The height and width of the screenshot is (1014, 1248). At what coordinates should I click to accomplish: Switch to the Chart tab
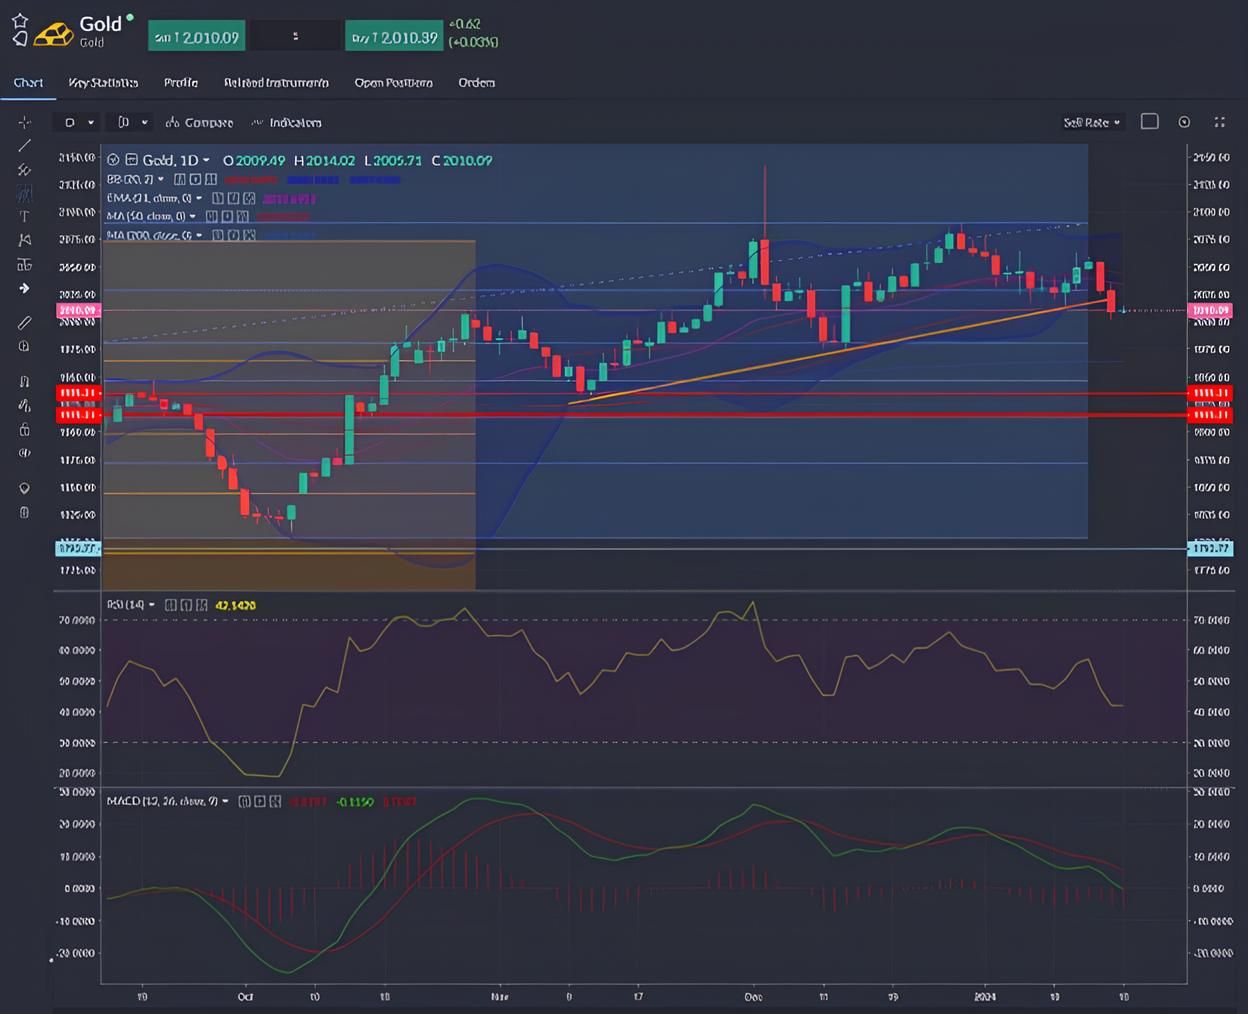[x=28, y=83]
